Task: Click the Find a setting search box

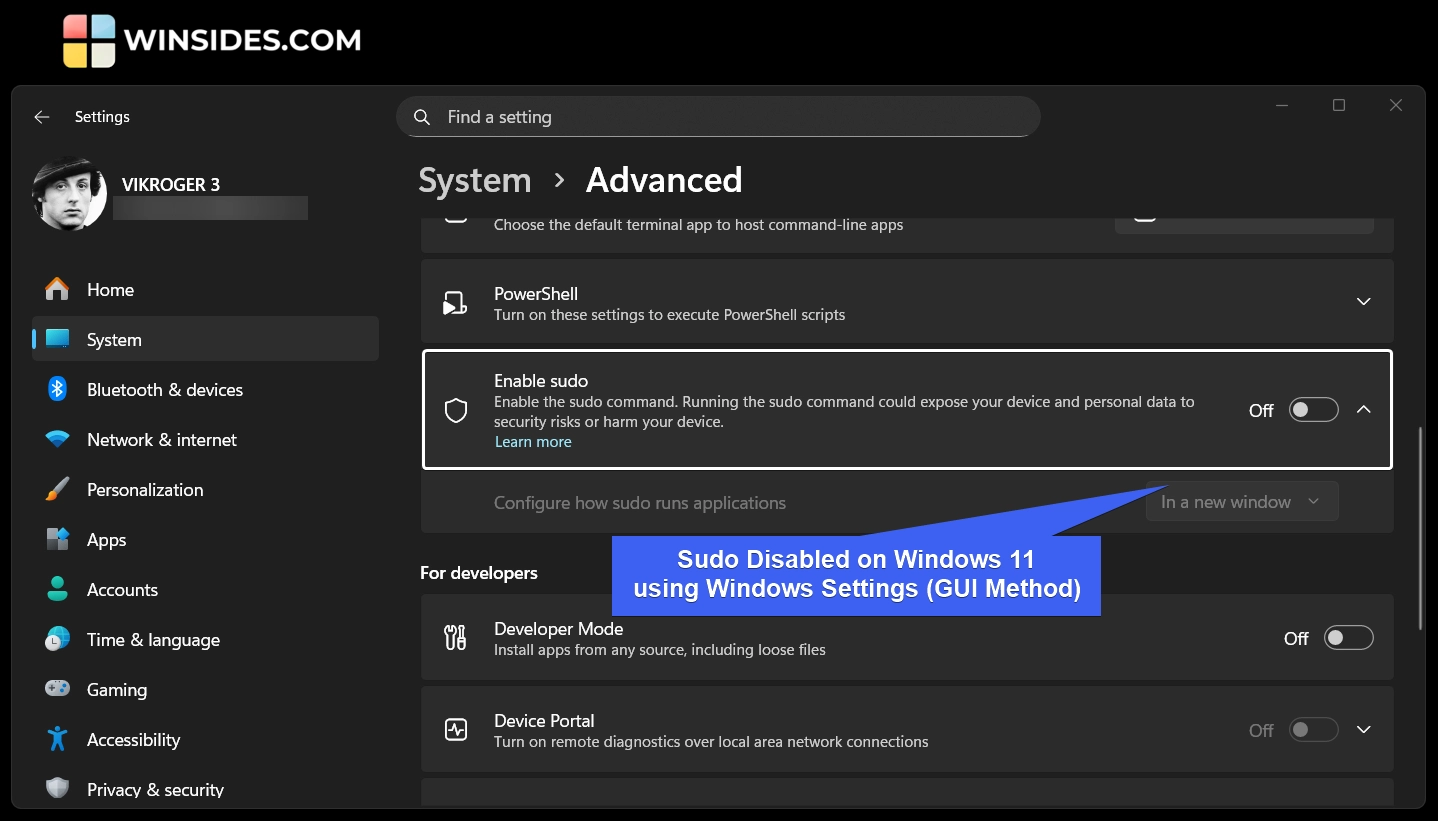Action: point(718,117)
